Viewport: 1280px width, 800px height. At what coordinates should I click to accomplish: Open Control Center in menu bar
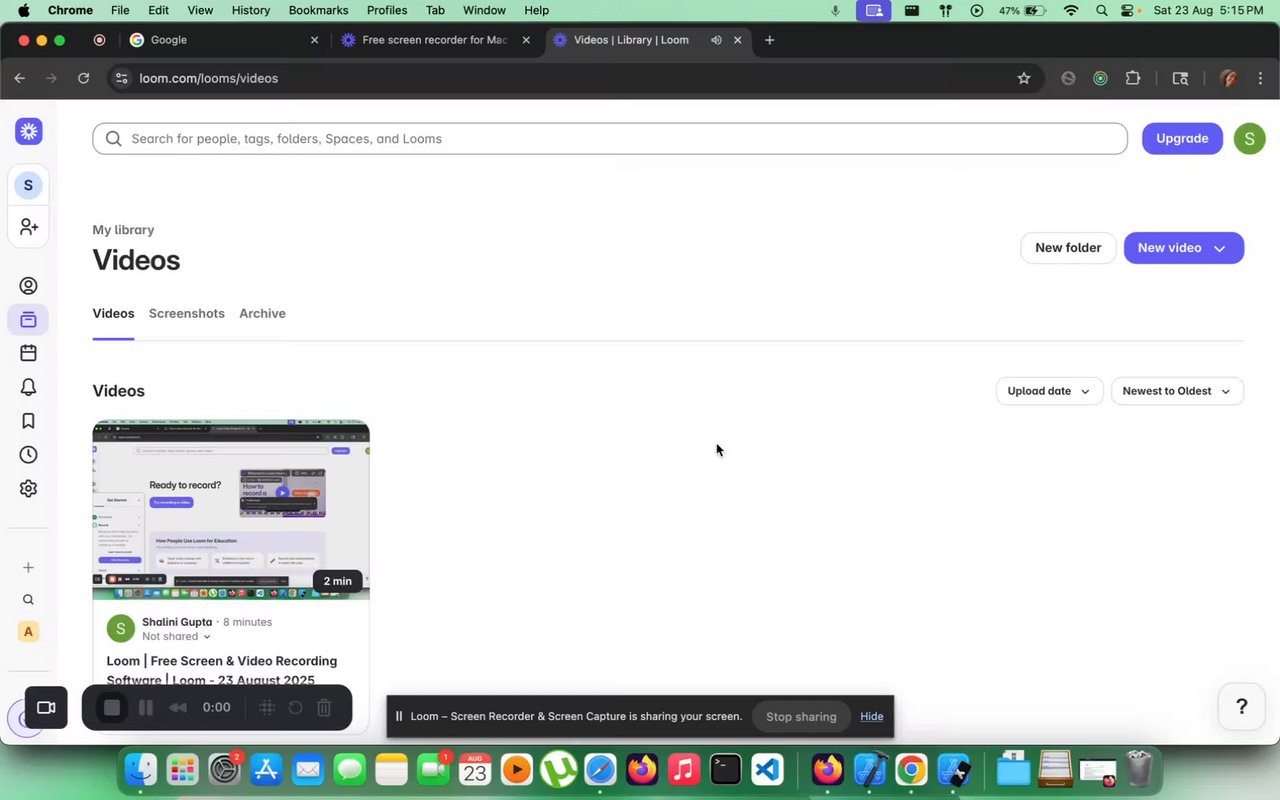pyautogui.click(x=1128, y=10)
